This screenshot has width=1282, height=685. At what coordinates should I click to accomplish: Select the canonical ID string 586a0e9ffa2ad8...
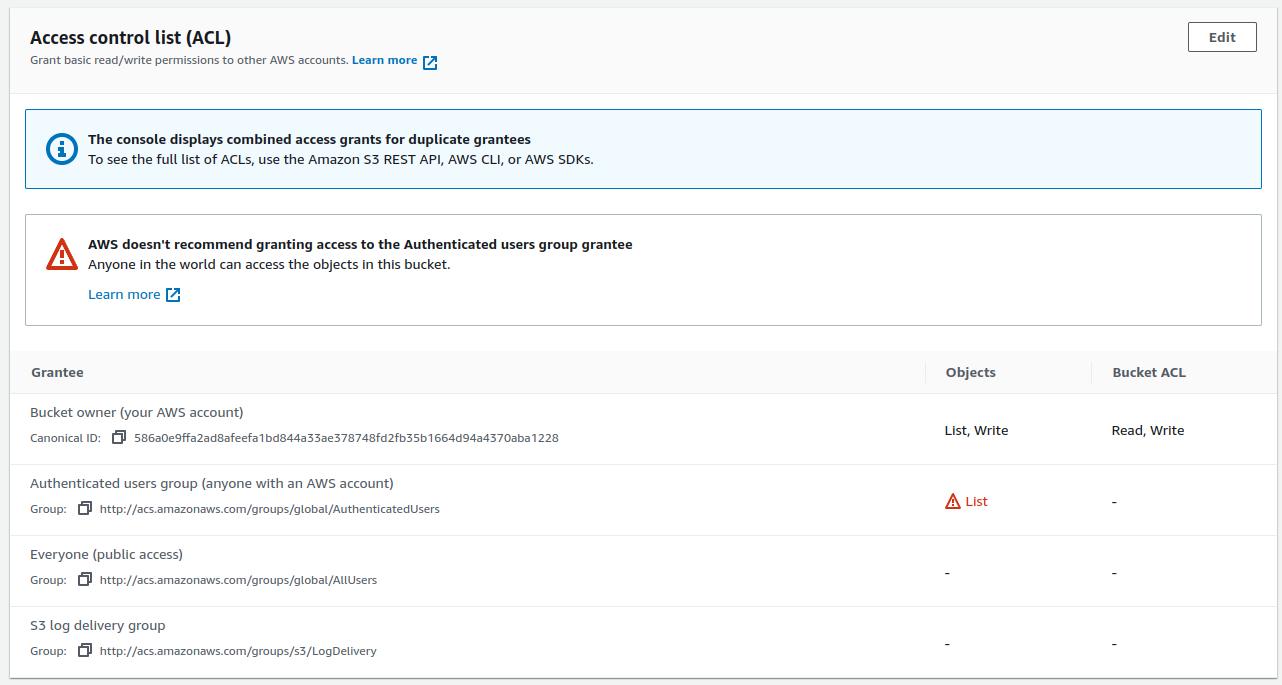(346, 438)
